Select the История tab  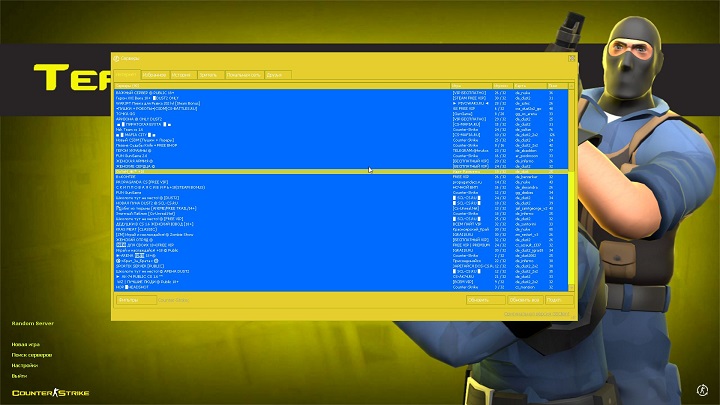pyautogui.click(x=181, y=75)
